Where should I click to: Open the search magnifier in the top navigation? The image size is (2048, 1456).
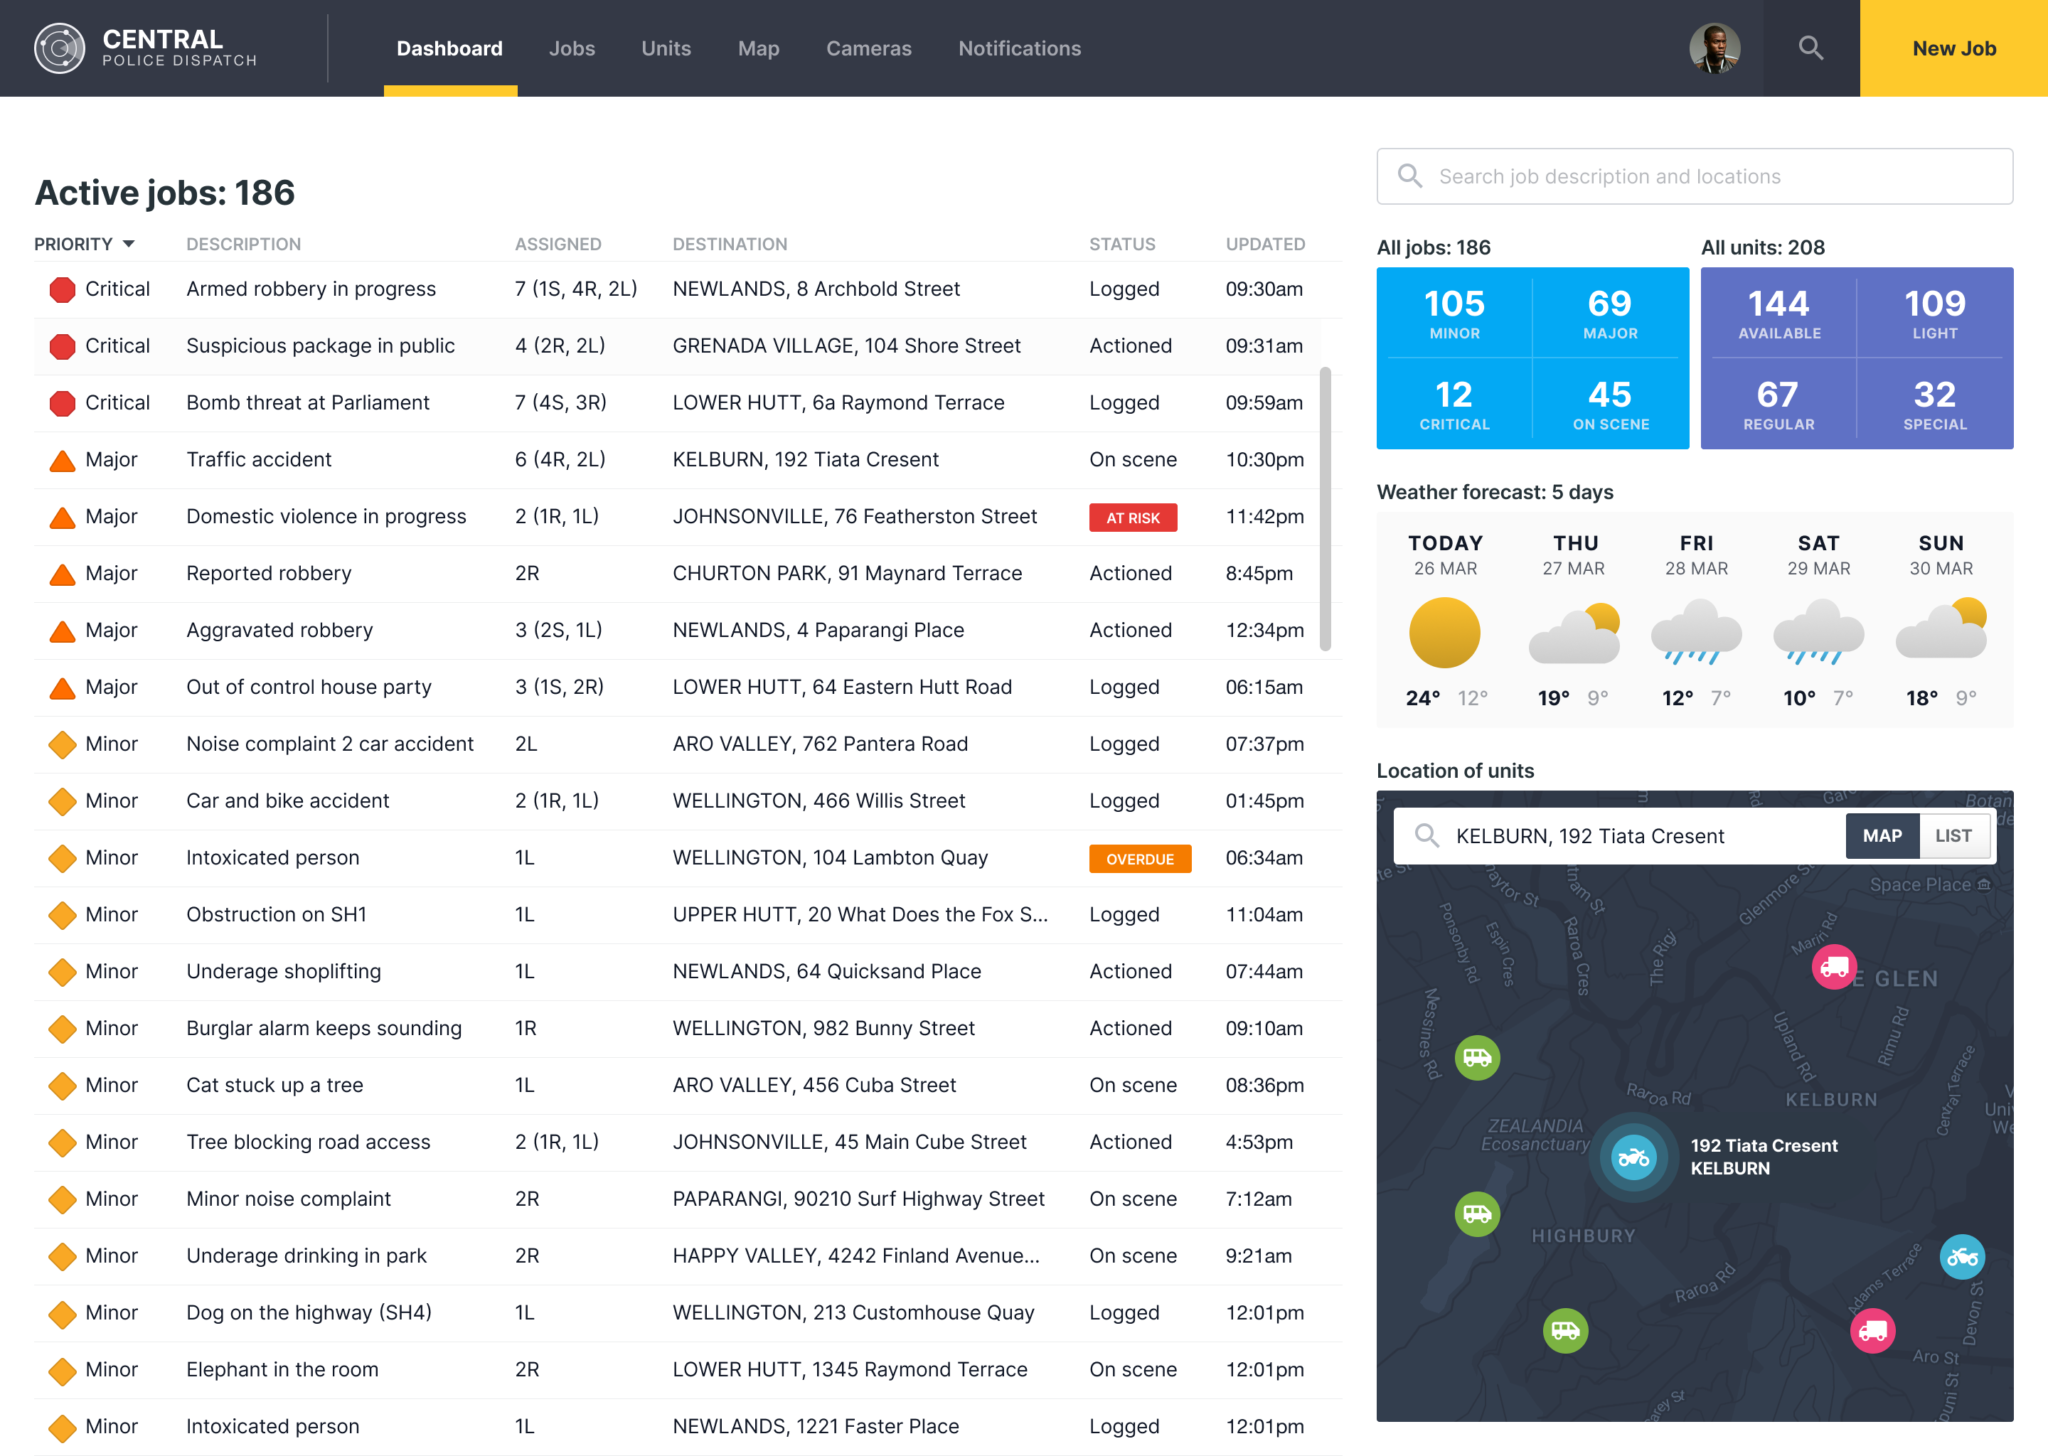coord(1810,47)
